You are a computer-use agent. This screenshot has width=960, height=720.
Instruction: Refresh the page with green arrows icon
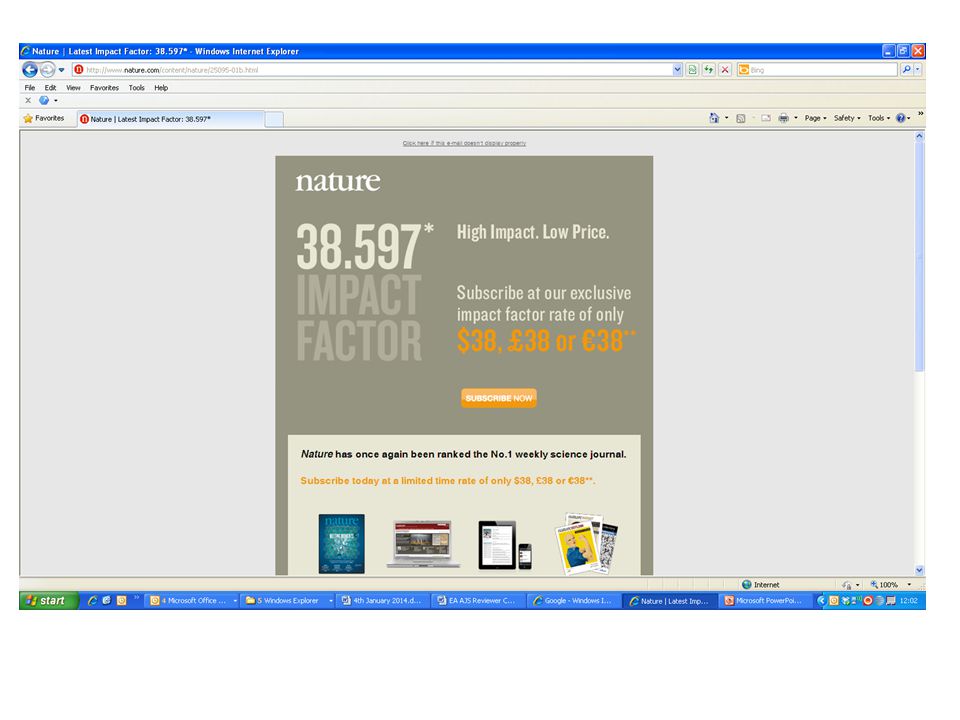click(x=708, y=70)
